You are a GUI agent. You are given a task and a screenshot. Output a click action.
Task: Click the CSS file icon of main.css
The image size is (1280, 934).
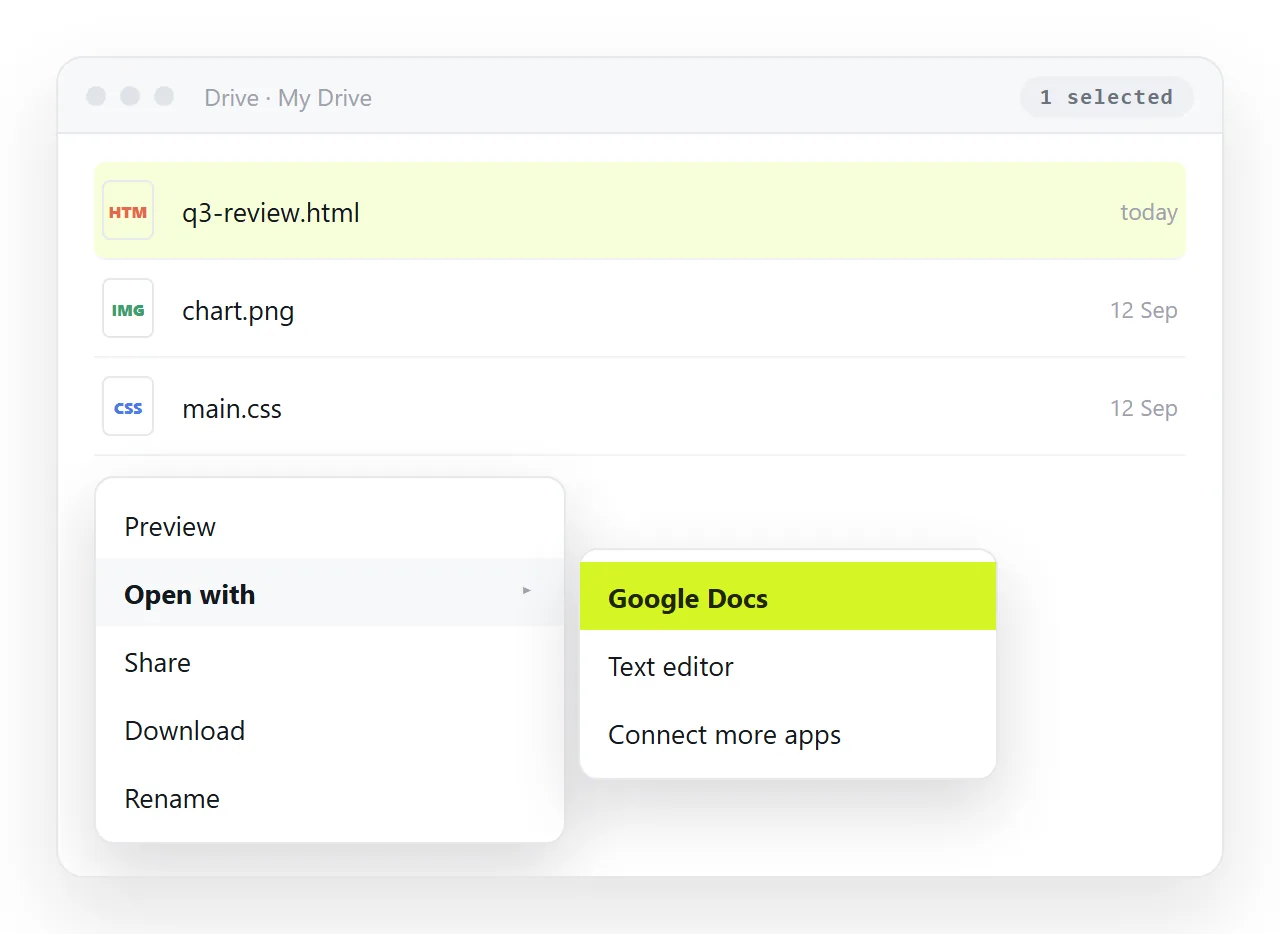128,407
